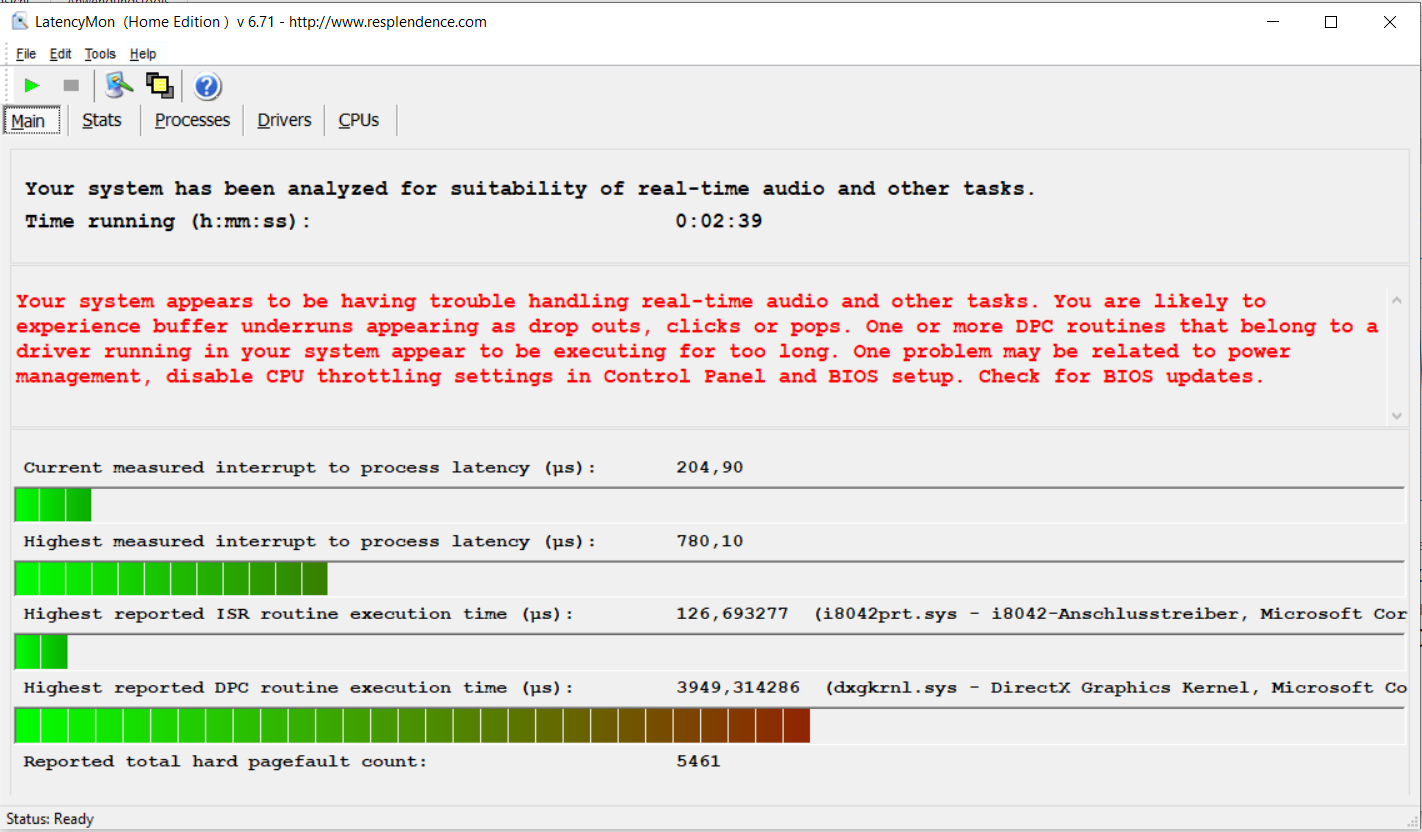The width and height of the screenshot is (1422, 832).
Task: Open the Edit menu
Action: (61, 54)
